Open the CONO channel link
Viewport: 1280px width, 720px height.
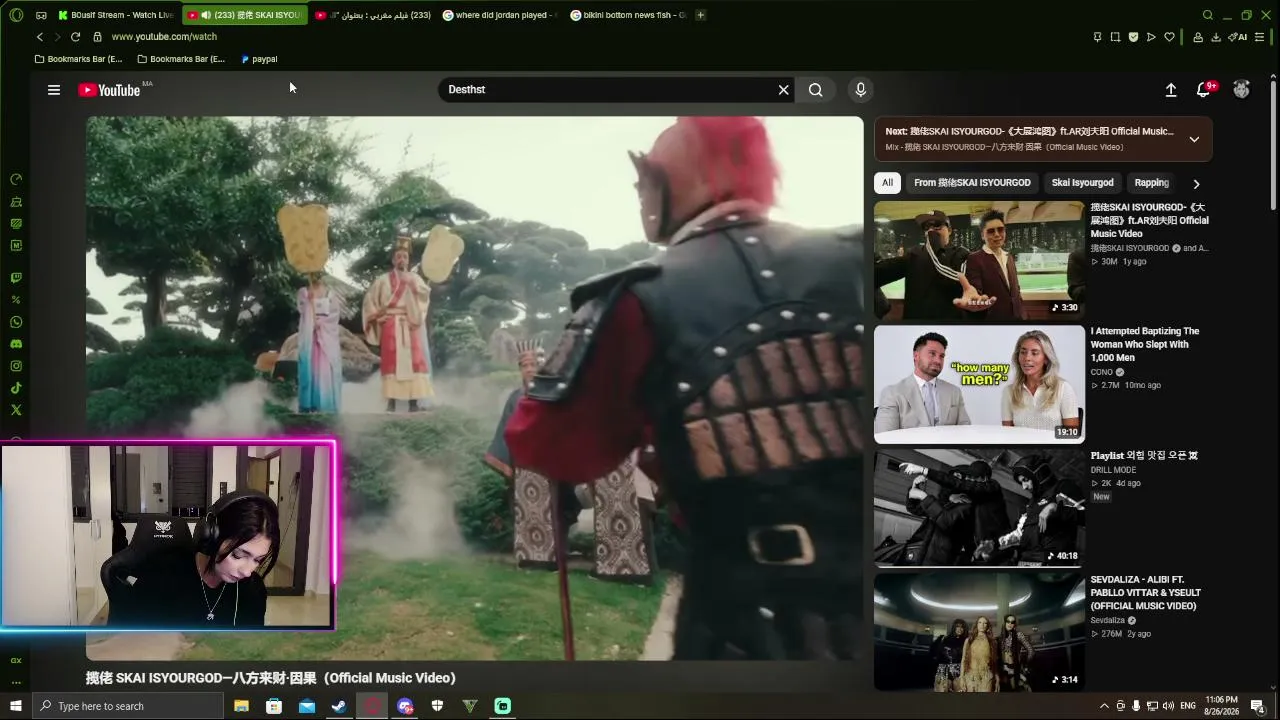tap(1101, 372)
